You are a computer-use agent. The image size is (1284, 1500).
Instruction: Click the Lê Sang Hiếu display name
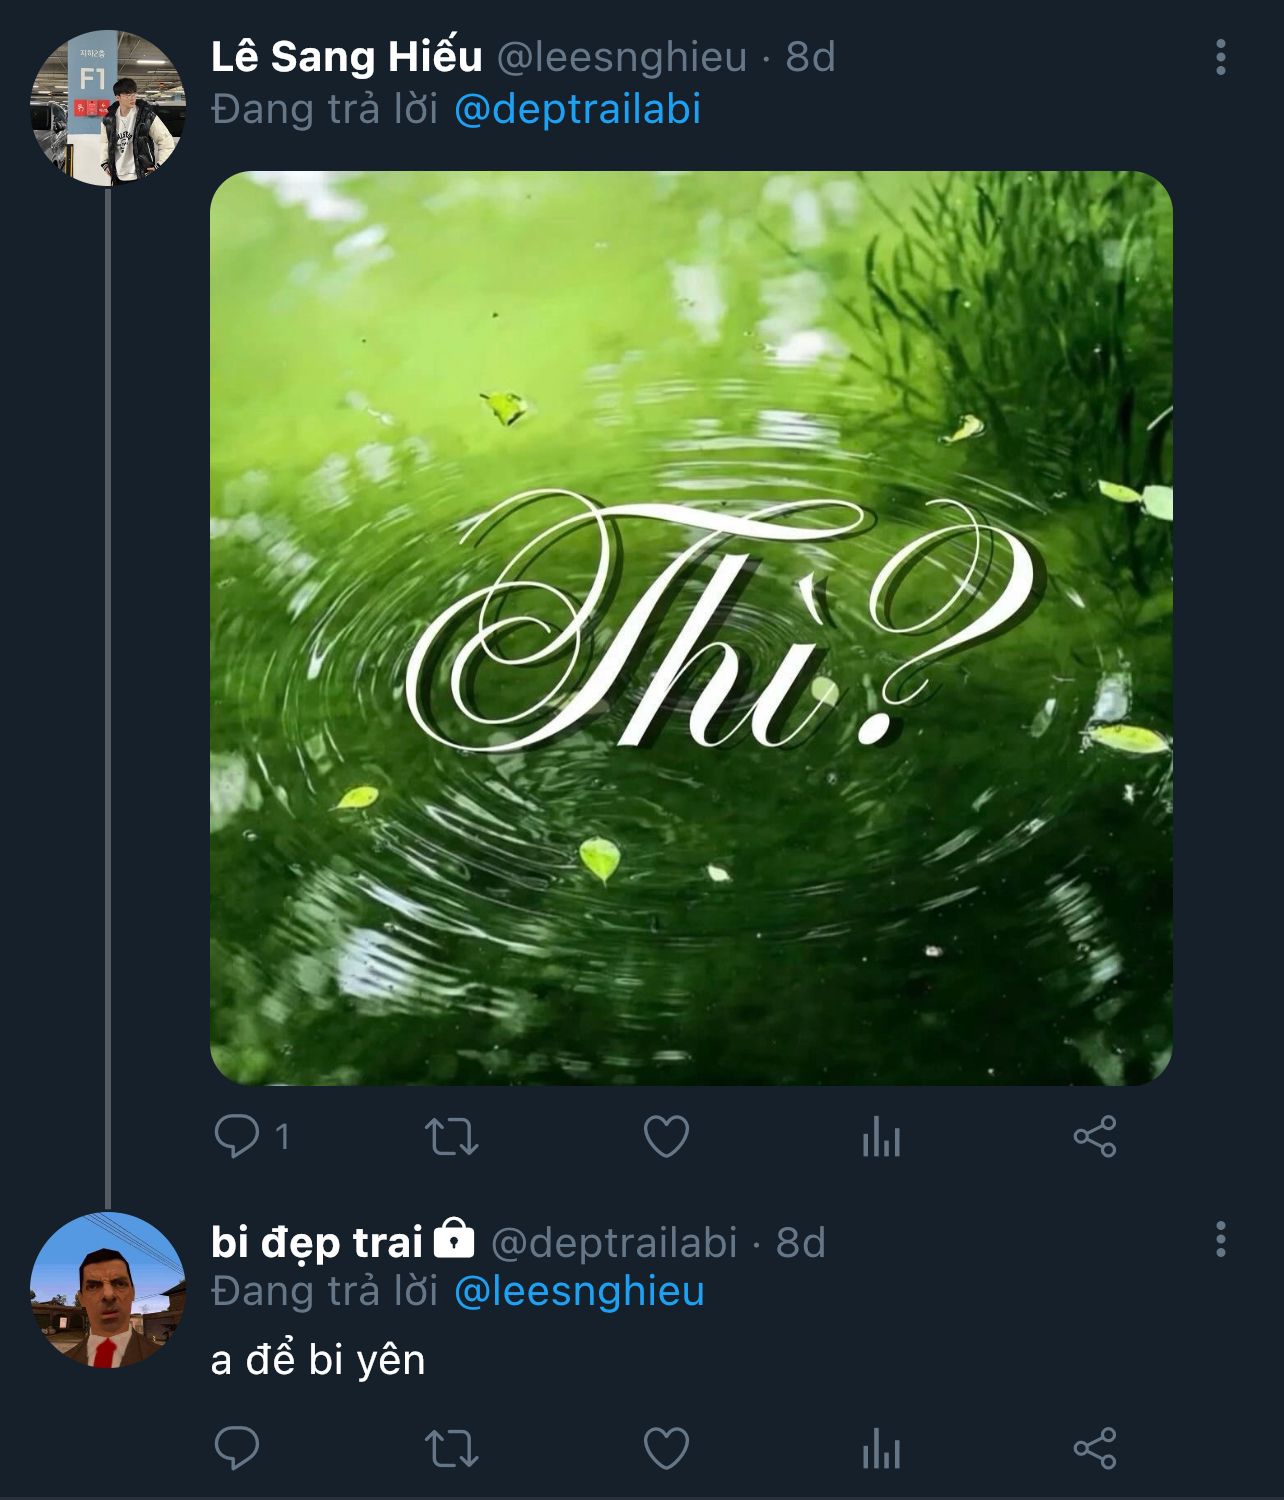(x=346, y=57)
